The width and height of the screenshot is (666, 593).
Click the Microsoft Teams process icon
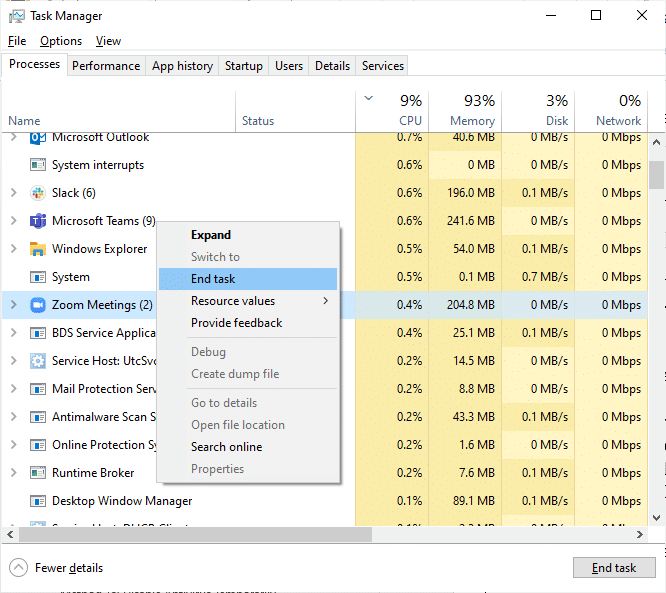[x=38, y=221]
